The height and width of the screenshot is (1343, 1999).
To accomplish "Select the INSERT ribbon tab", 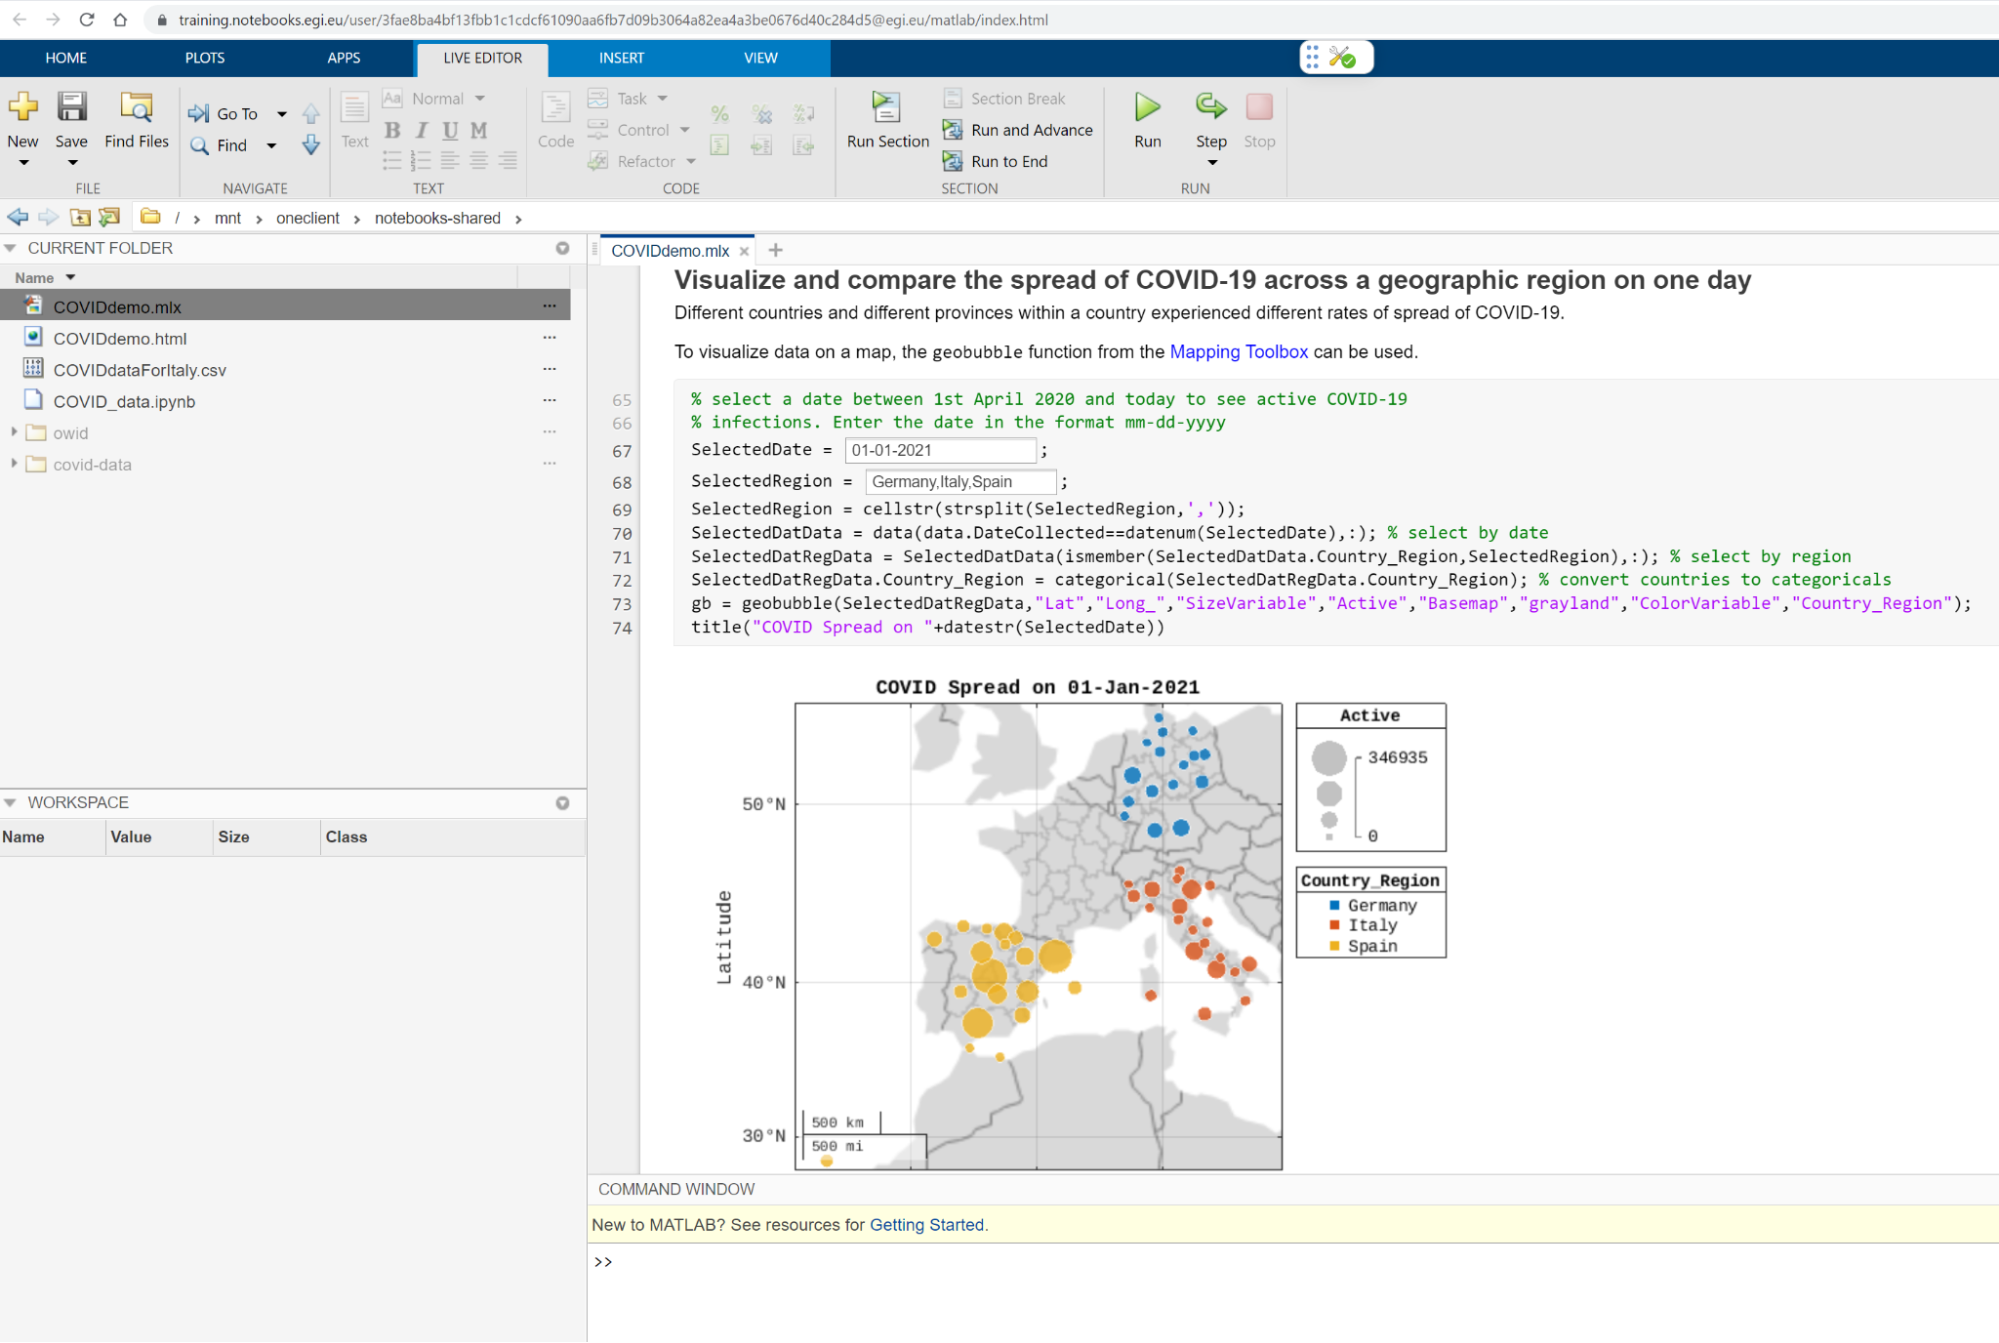I will click(x=620, y=57).
